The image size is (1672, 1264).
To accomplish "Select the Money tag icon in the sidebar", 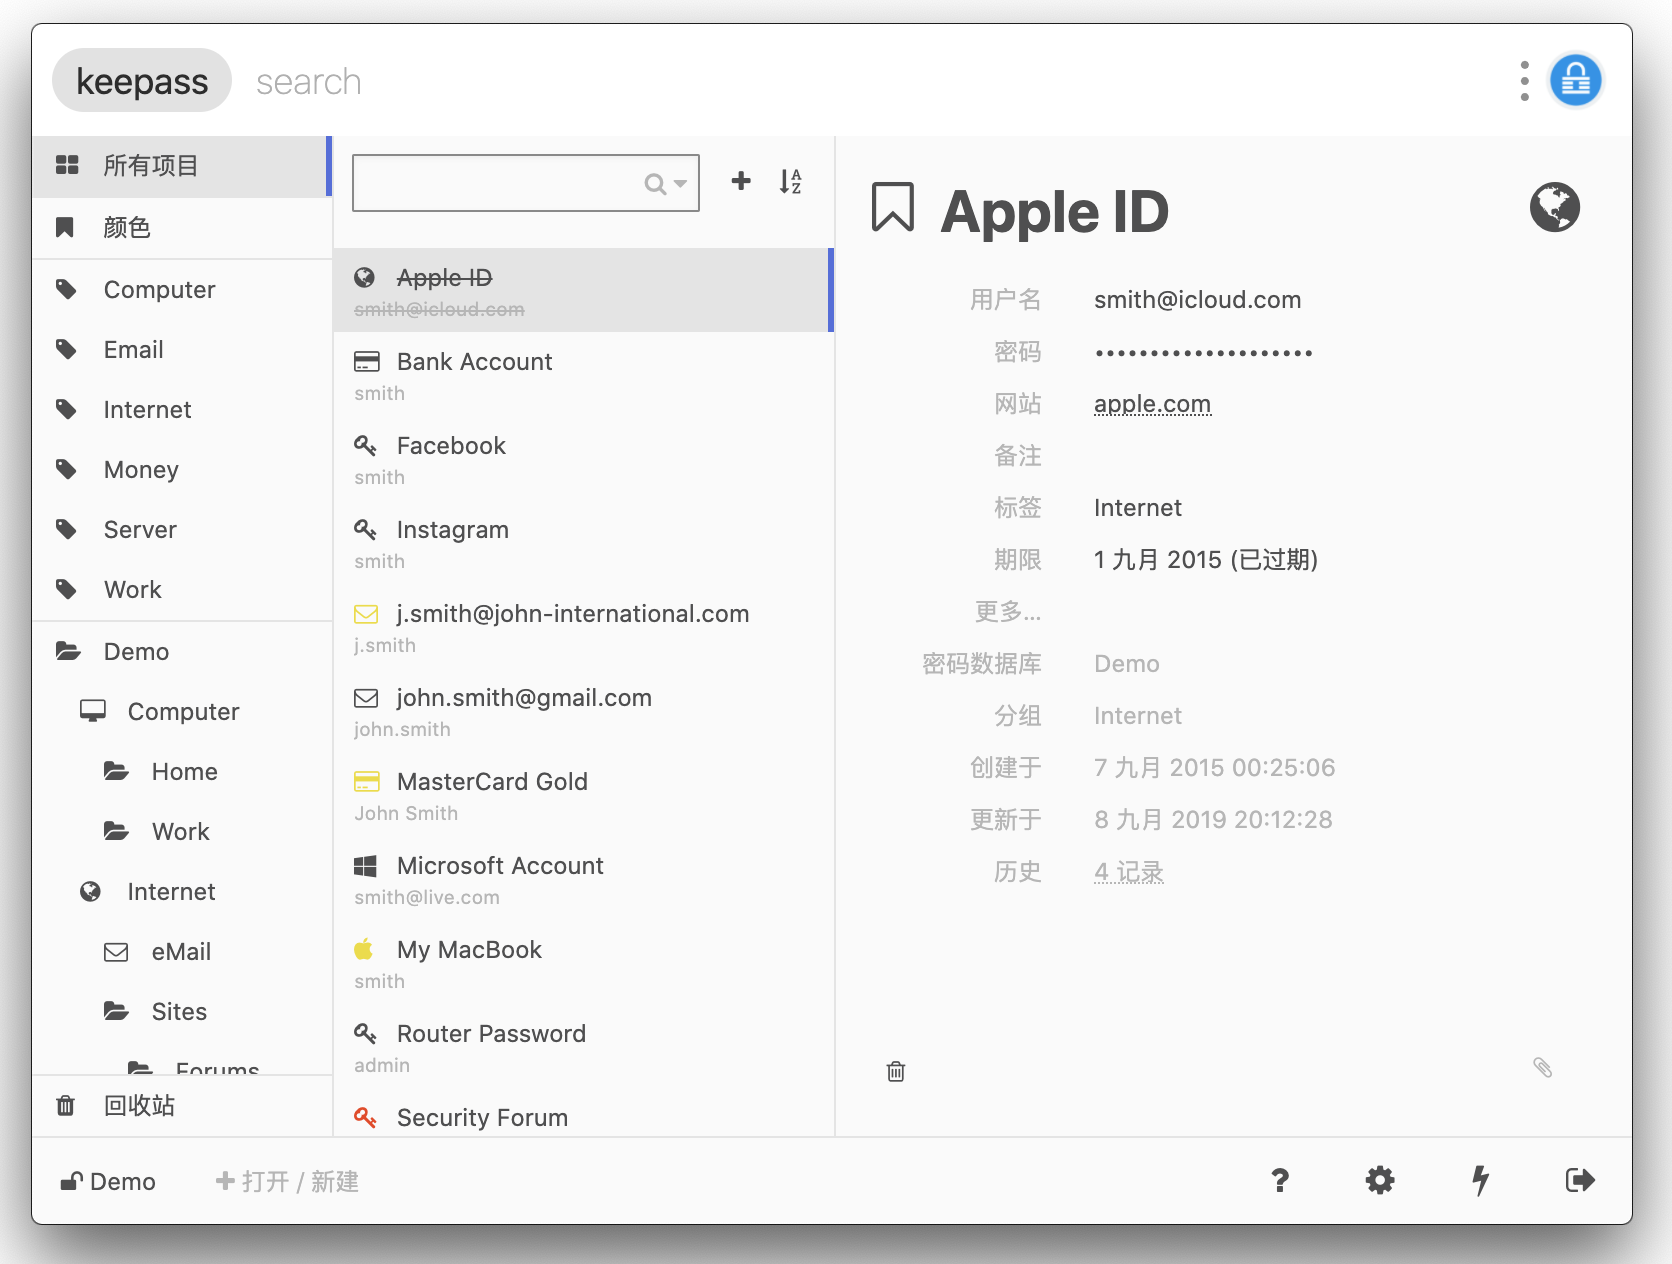I will (x=67, y=469).
